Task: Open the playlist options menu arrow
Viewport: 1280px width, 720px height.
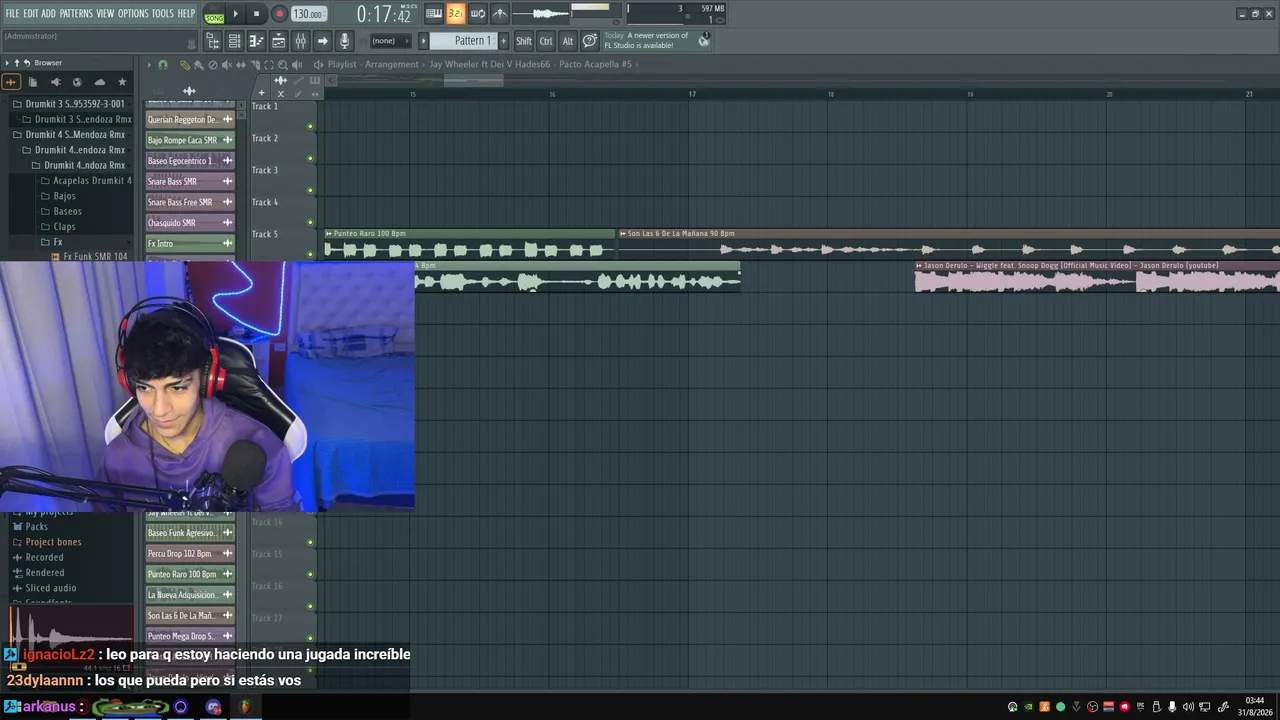Action: point(149,65)
